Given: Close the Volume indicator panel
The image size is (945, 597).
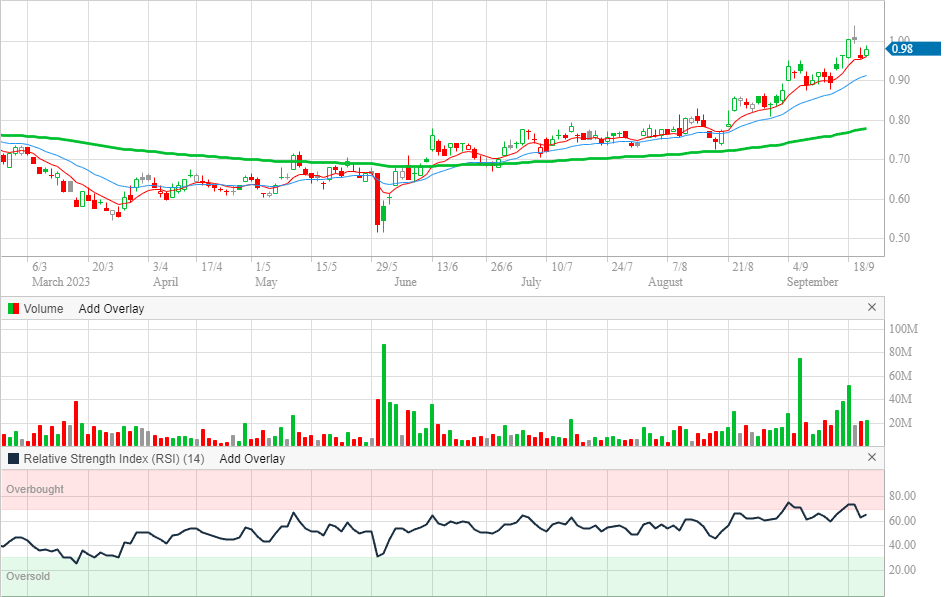Looking at the screenshot, I should tap(871, 308).
